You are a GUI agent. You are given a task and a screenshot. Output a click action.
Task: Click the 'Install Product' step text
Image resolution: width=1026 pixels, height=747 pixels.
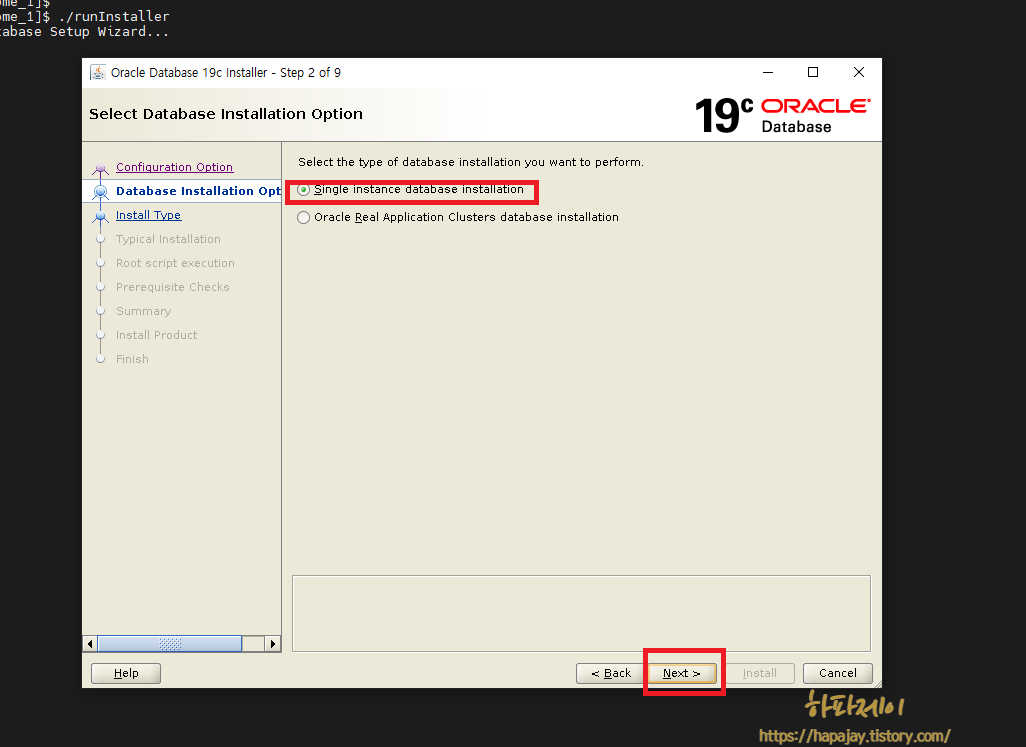tap(156, 335)
